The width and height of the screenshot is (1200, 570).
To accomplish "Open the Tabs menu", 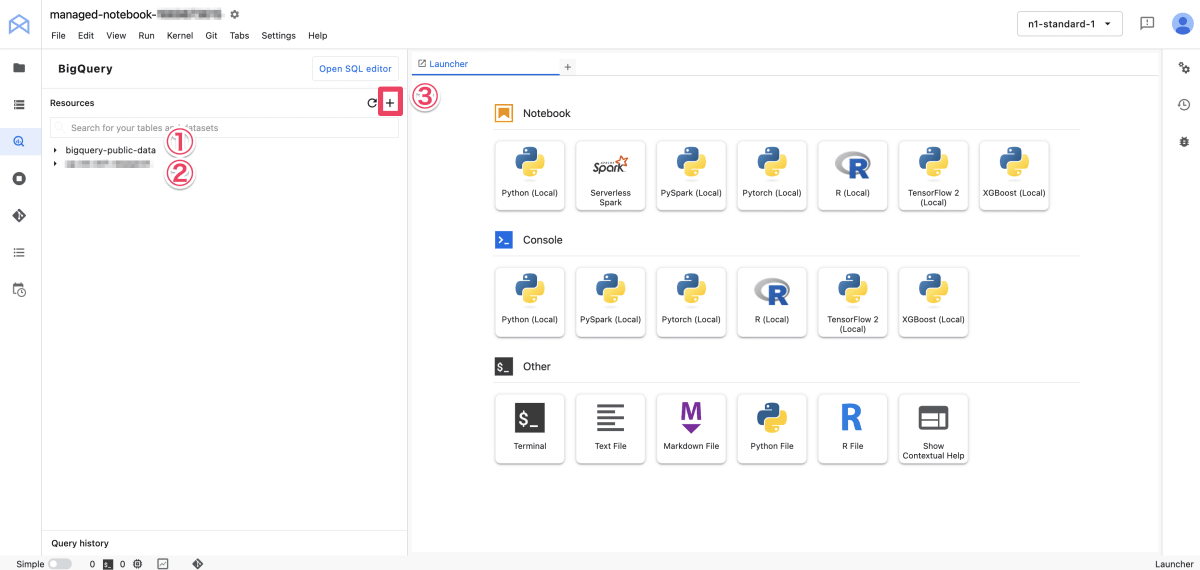I will (239, 35).
